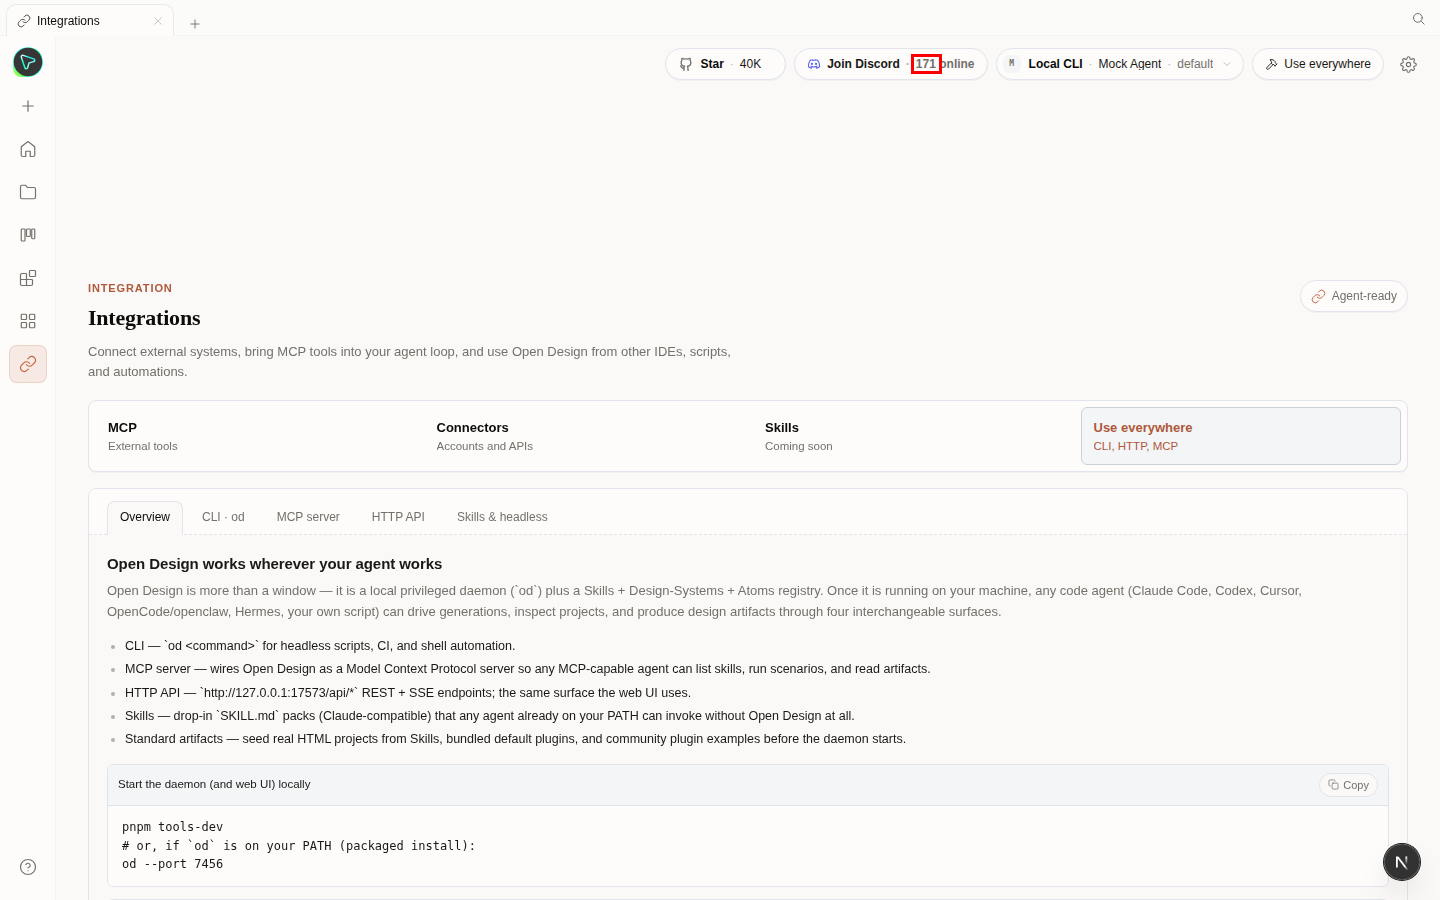
Task: Open the kanban board icon in the sidebar
Action: tap(28, 235)
